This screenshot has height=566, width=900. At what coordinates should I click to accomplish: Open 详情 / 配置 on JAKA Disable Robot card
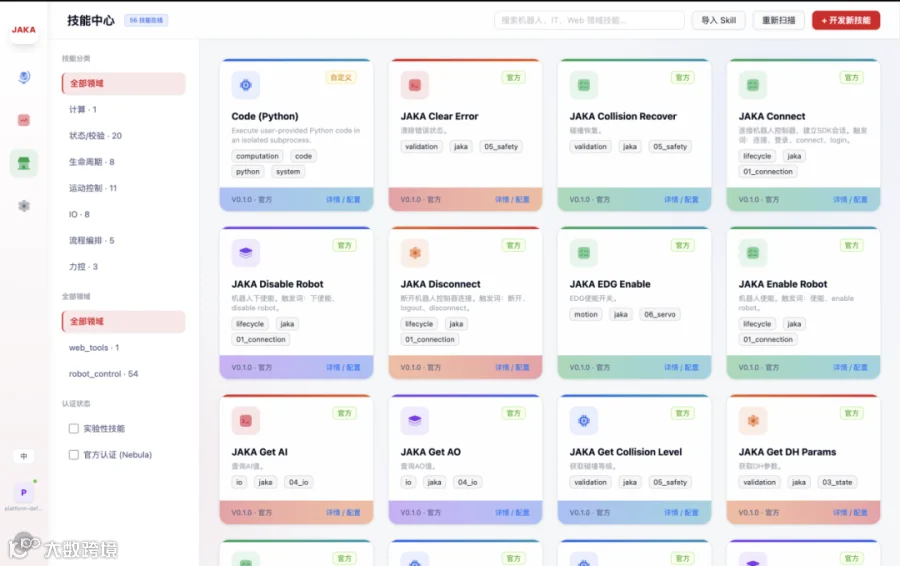tap(343, 367)
